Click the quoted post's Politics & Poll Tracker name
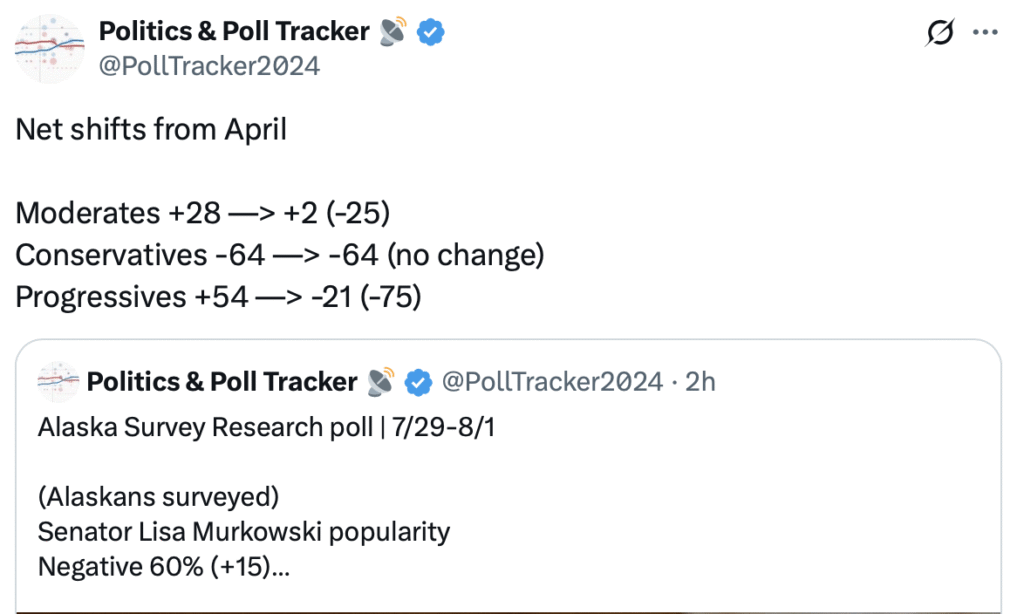Image resolution: width=1024 pixels, height=614 pixels. pos(222,382)
